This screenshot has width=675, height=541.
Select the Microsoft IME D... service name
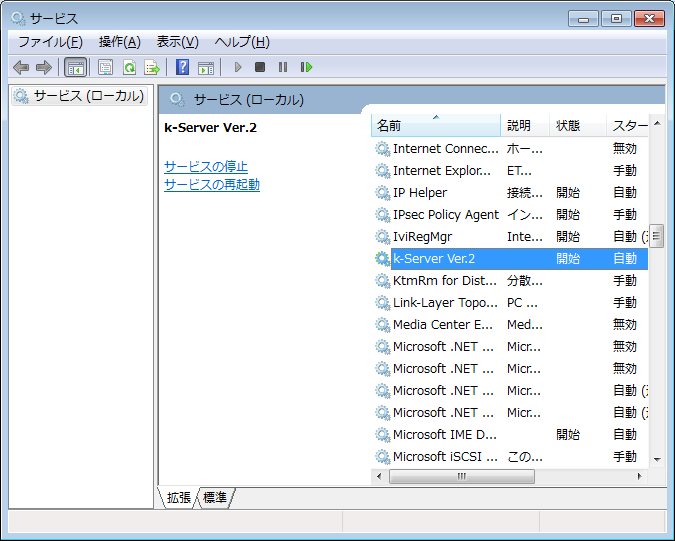[x=445, y=435]
